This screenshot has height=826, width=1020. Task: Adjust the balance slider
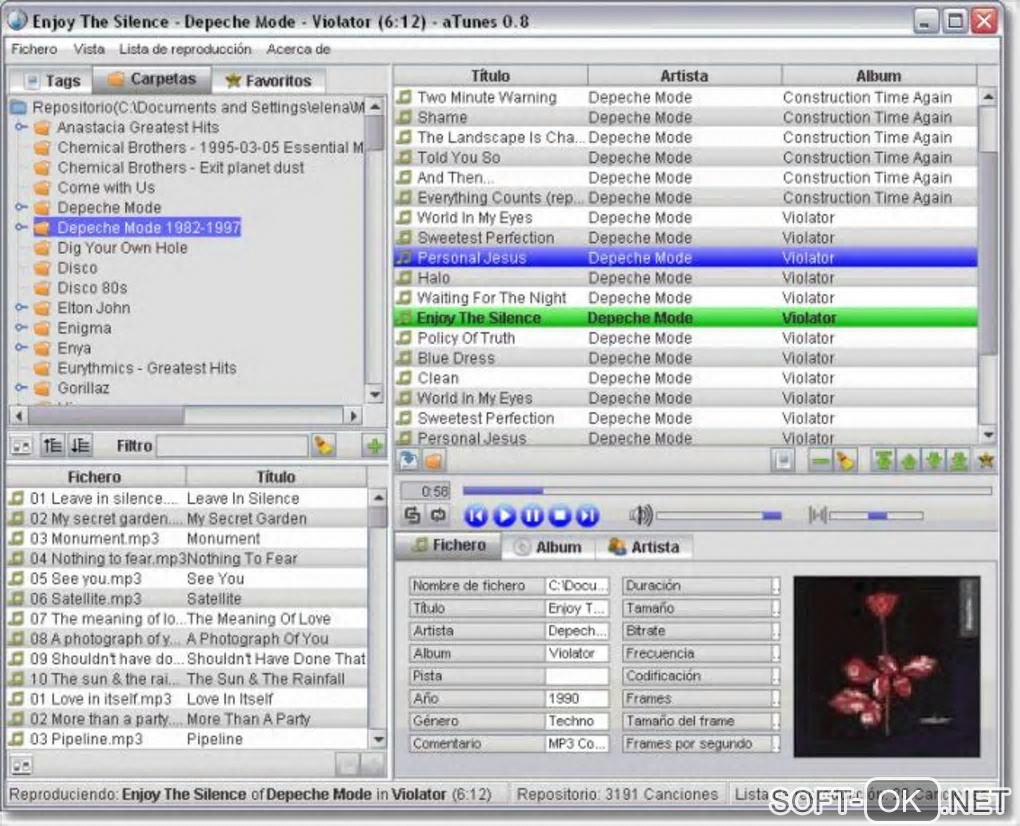coord(876,516)
